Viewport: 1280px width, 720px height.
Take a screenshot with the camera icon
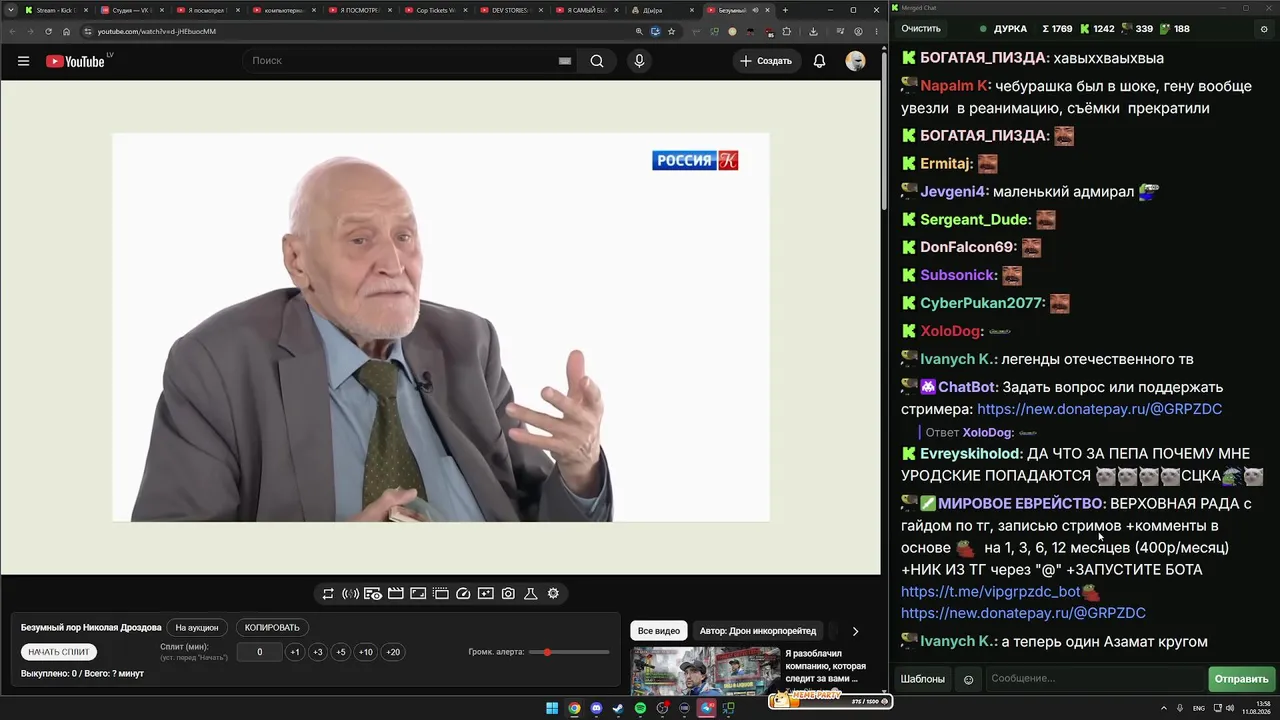tap(508, 594)
